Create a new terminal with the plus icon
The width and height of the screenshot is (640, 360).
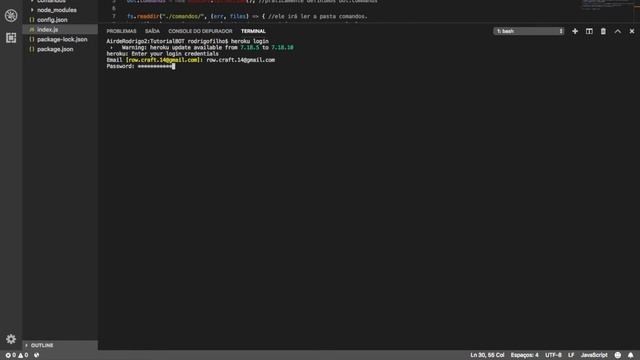coord(575,31)
